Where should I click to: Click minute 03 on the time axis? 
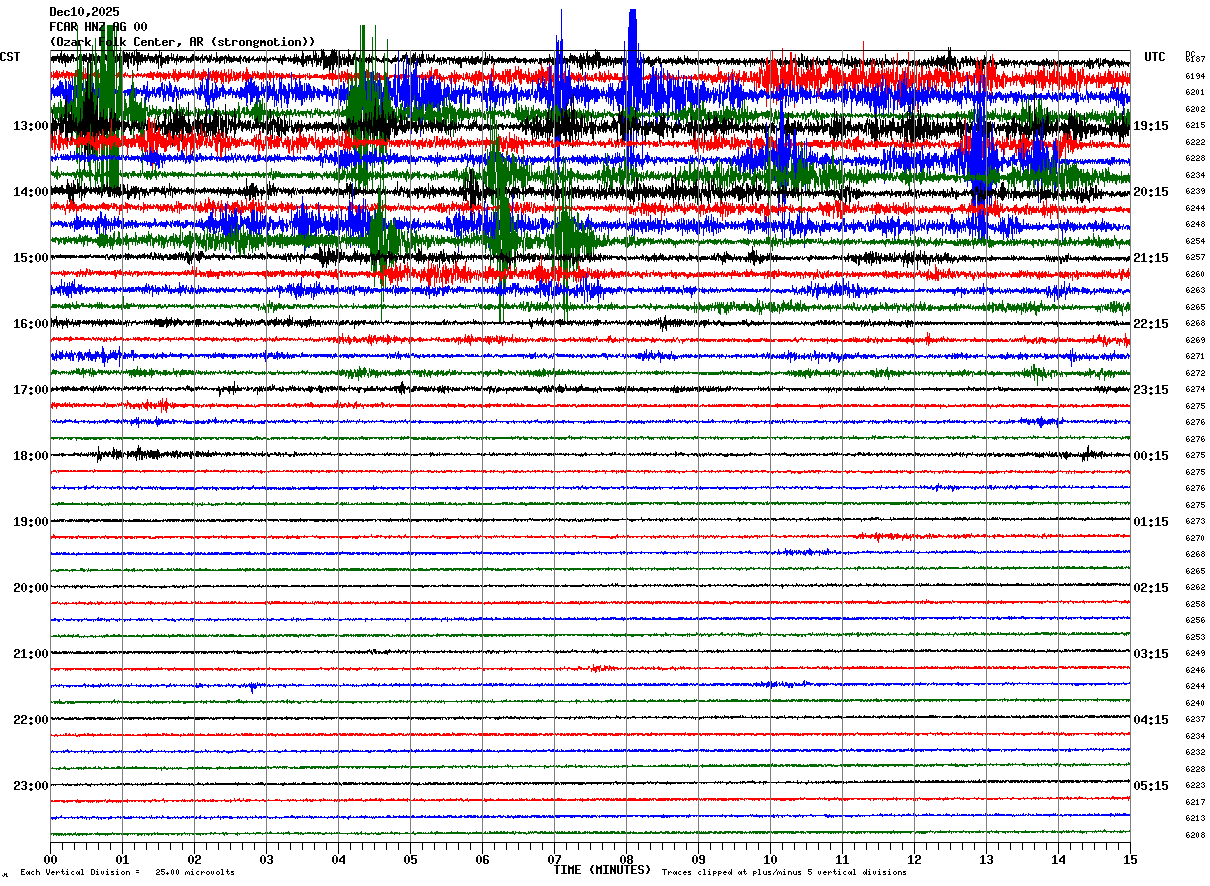tap(266, 859)
